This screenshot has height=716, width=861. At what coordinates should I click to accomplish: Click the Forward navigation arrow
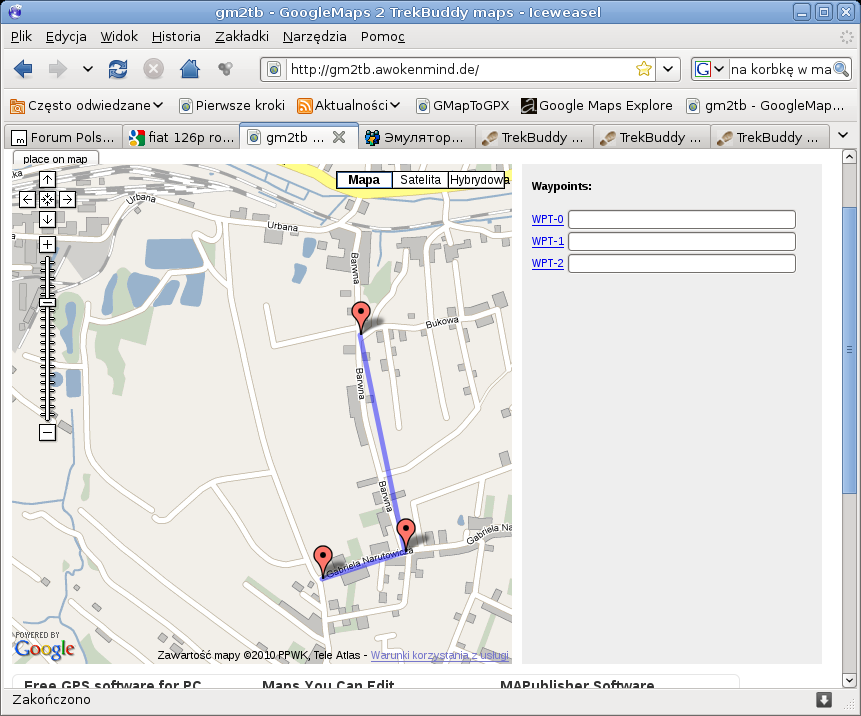pyautogui.click(x=57, y=69)
